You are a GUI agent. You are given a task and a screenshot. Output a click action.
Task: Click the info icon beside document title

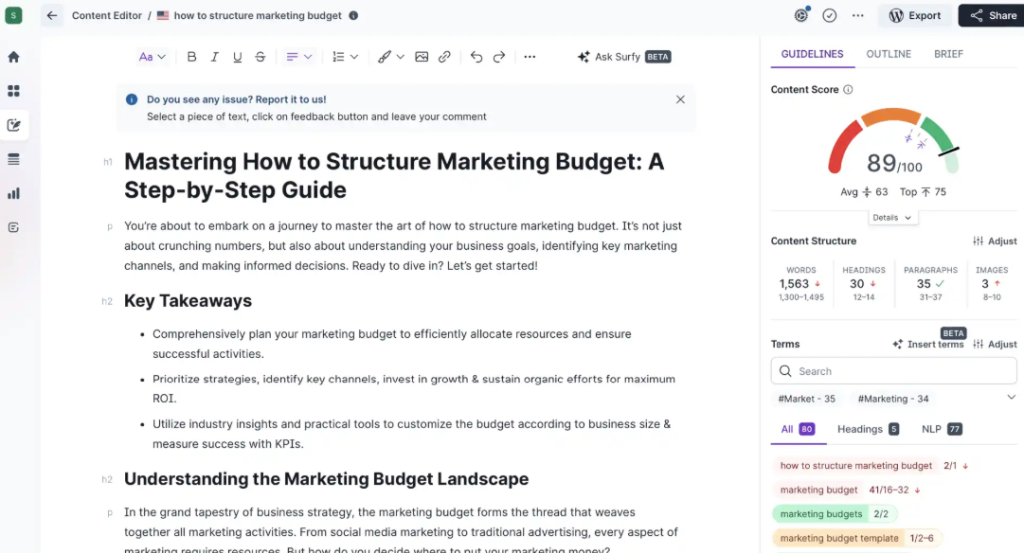tap(353, 15)
